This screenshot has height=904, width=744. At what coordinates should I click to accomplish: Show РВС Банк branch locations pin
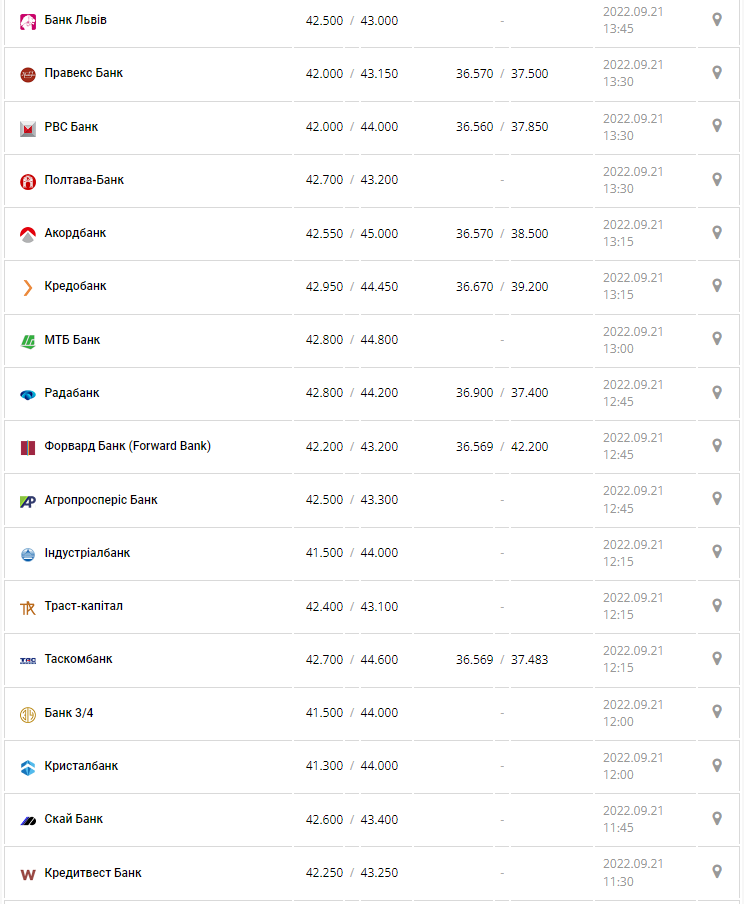coord(716,125)
